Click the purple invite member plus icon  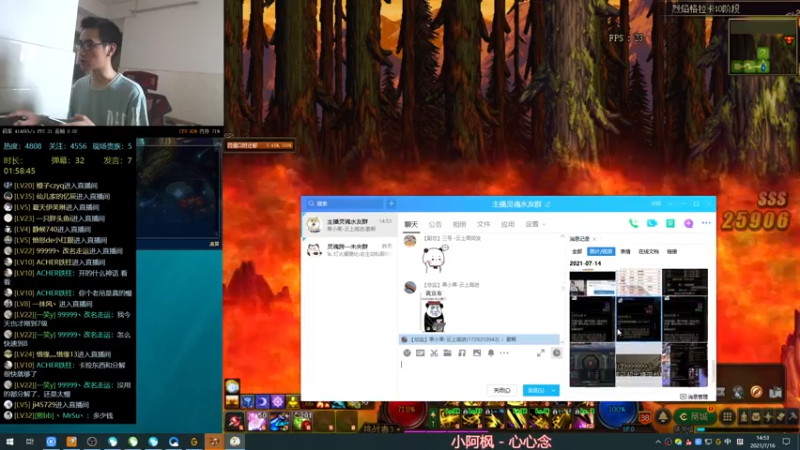(688, 223)
